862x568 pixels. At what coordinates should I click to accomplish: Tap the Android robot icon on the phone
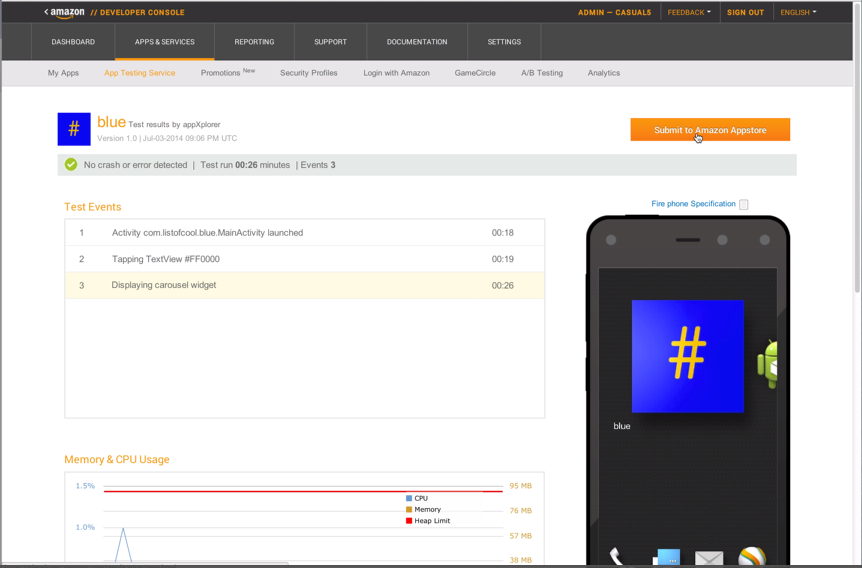[767, 365]
